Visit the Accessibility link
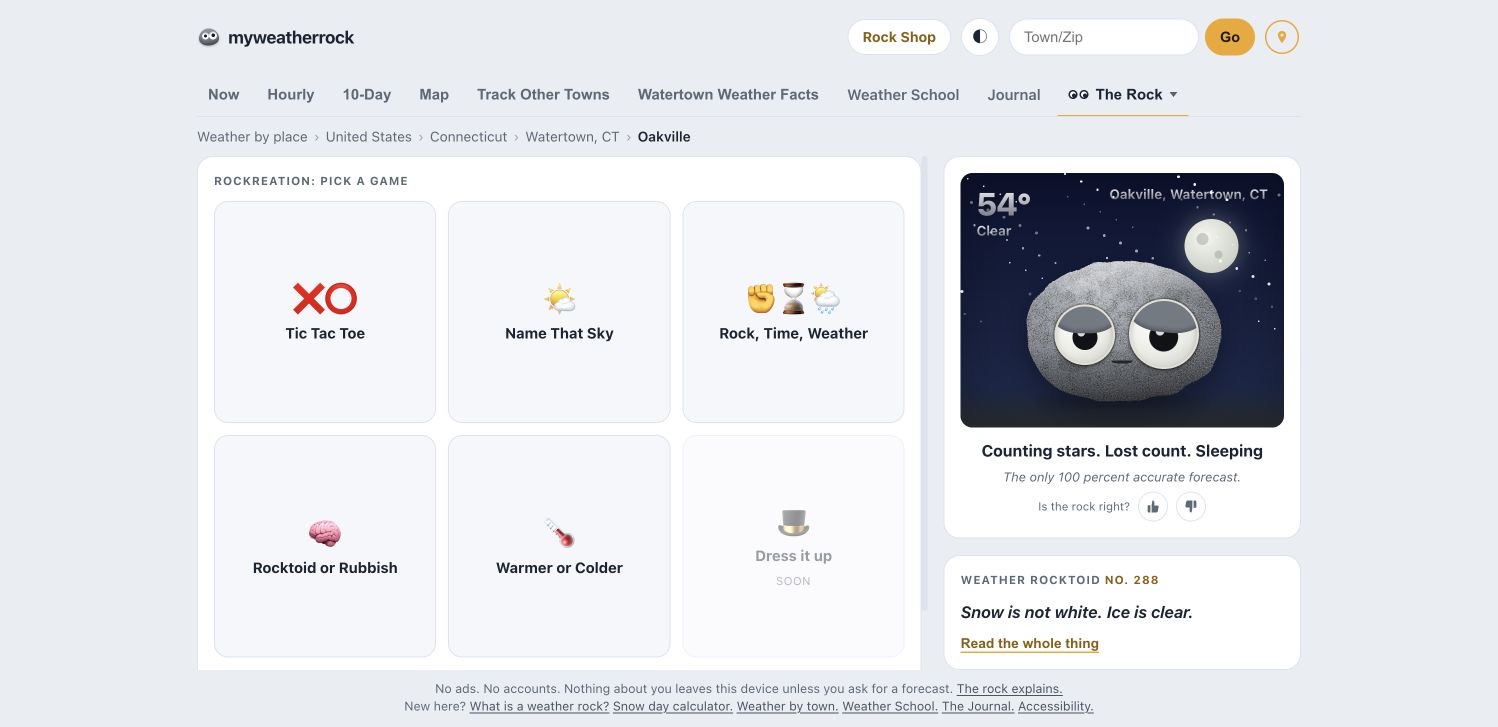This screenshot has height=727, width=1498. click(x=1056, y=706)
